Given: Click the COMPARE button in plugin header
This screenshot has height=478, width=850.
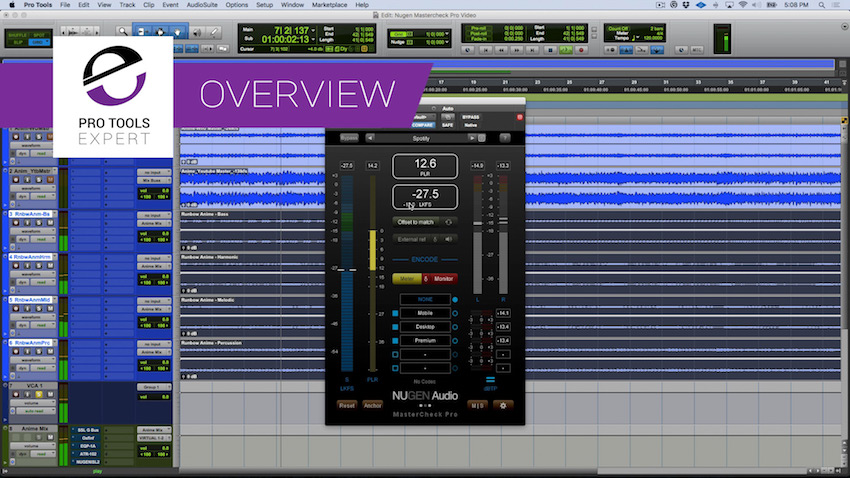Looking at the screenshot, I should coord(422,125).
